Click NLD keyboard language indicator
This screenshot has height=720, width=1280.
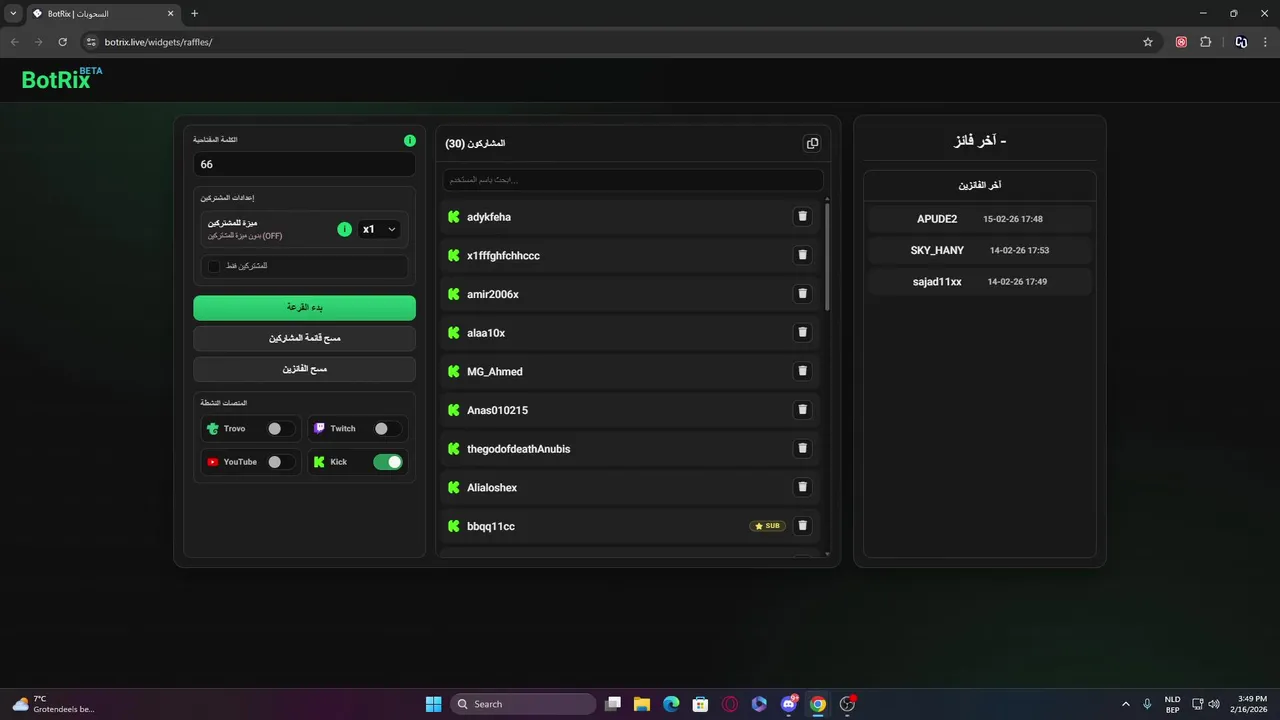1172,704
